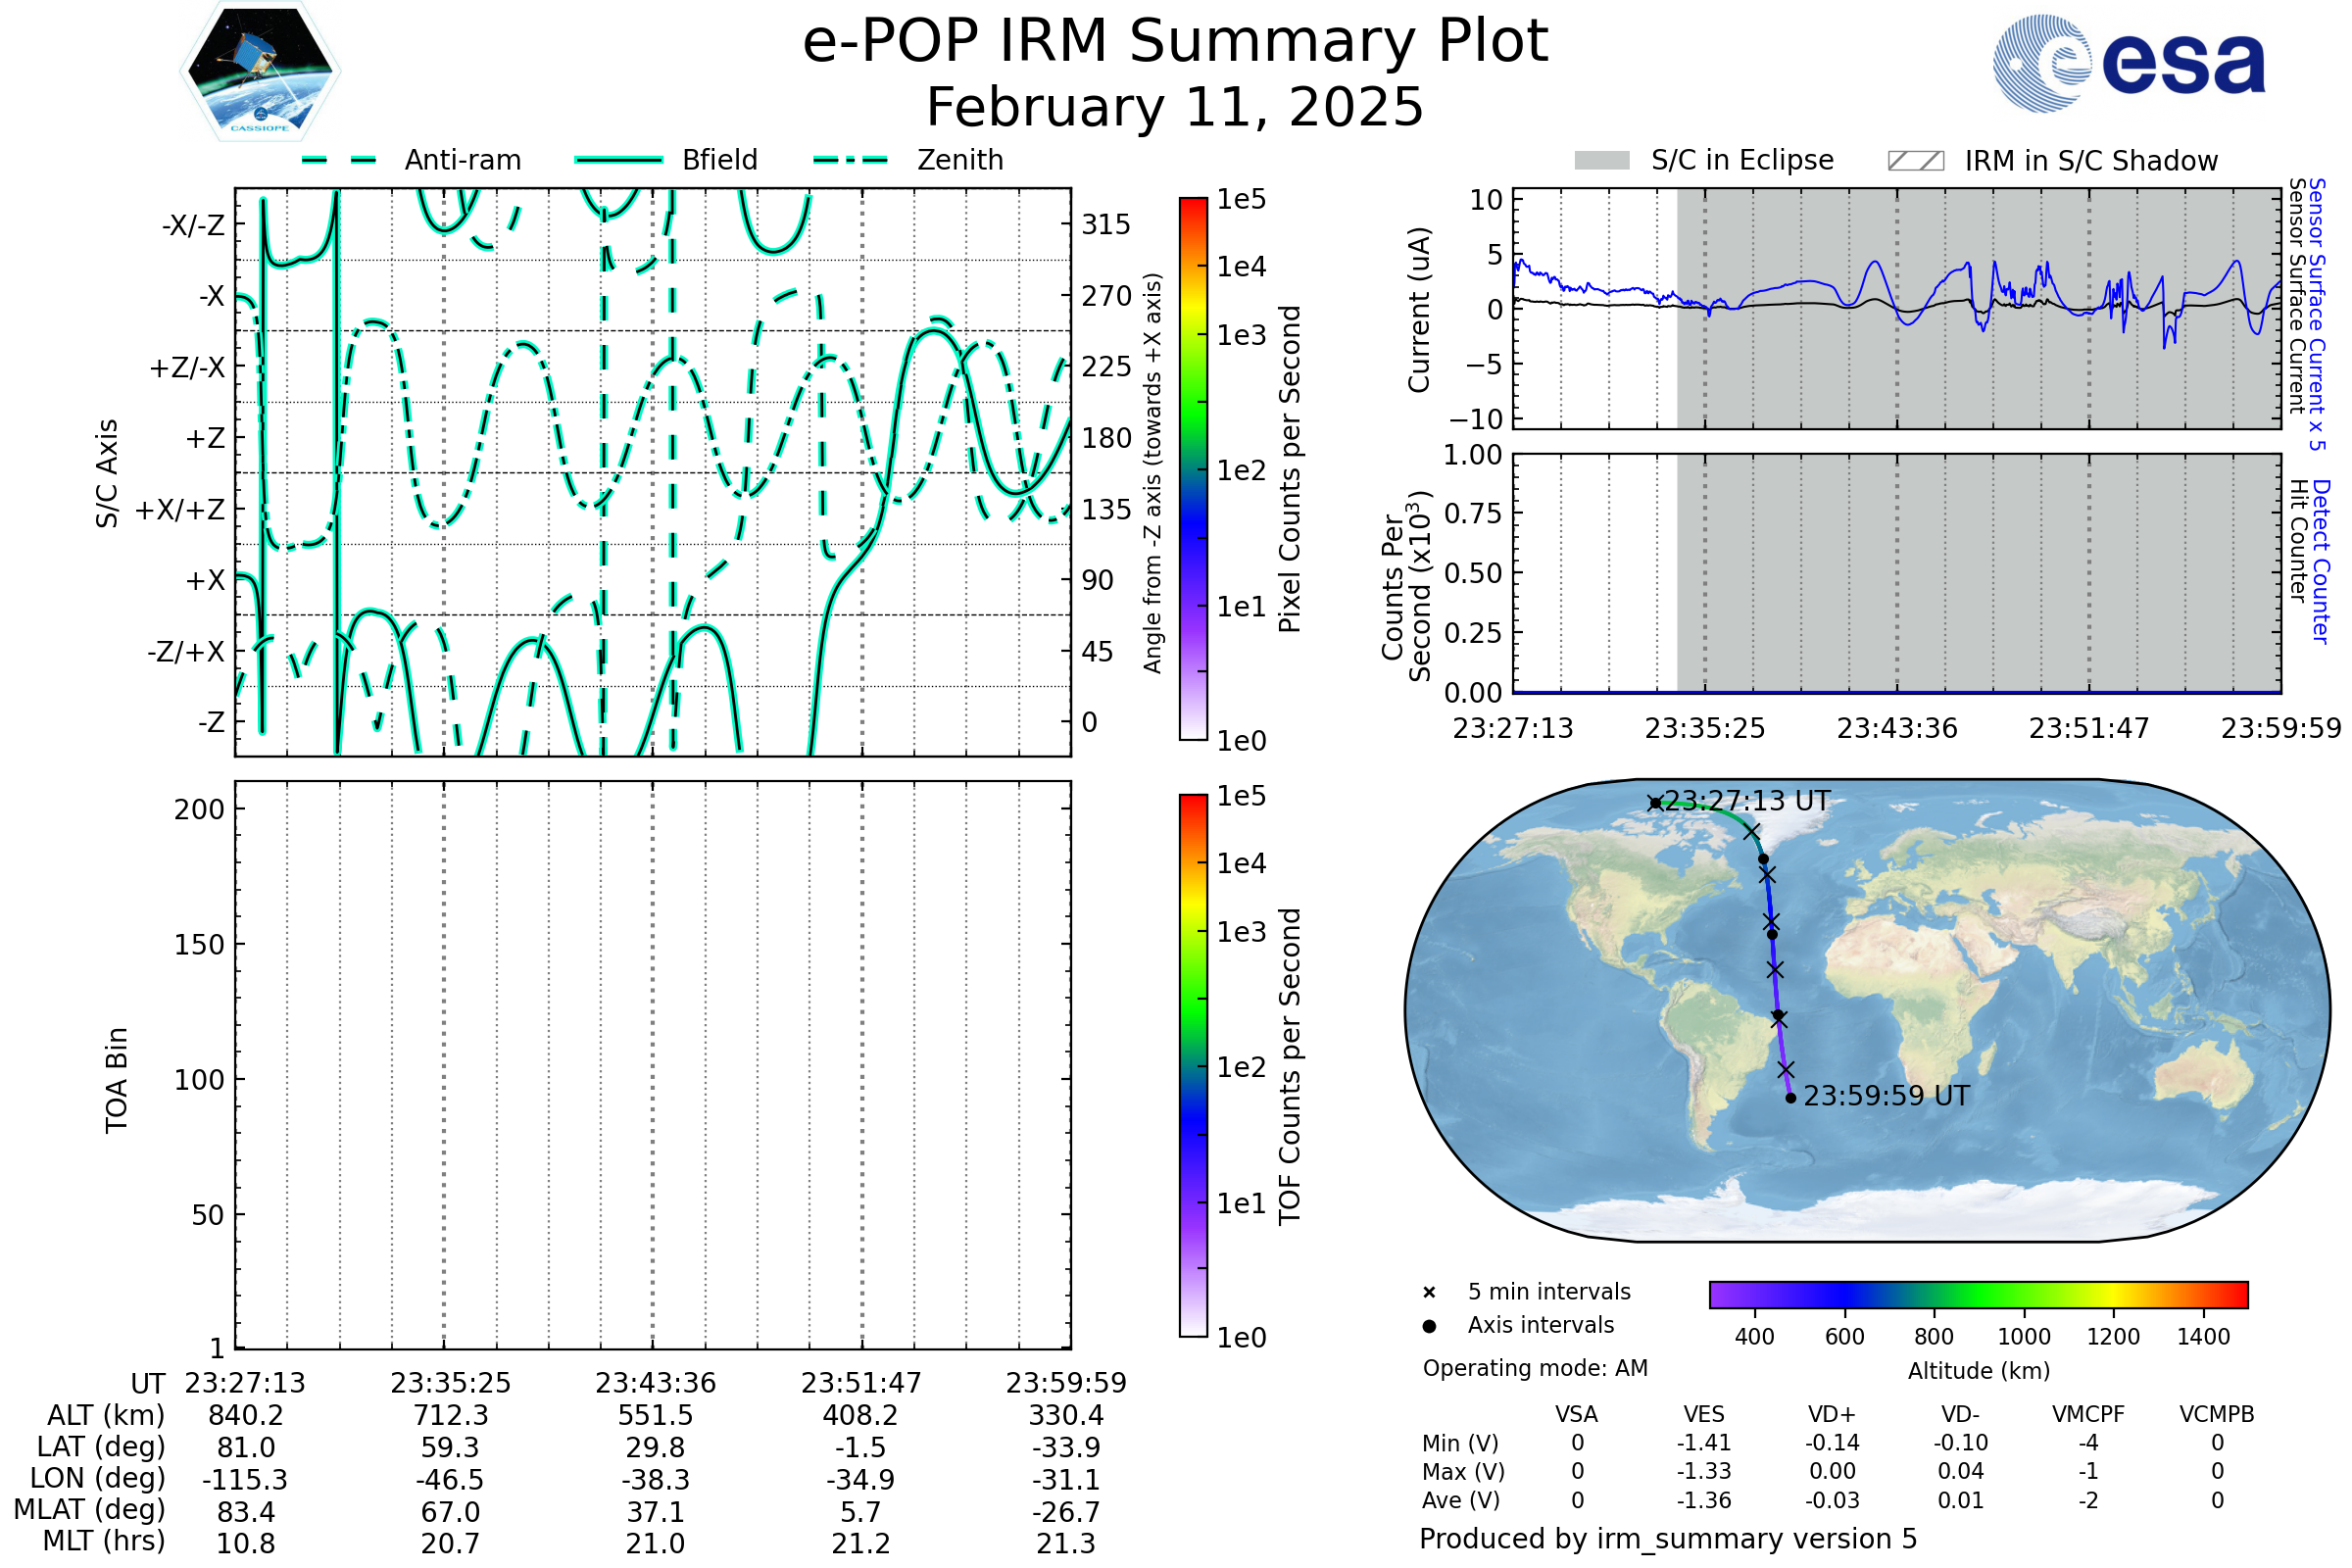Image resolution: width=2352 pixels, height=1568 pixels.
Task: Click the Axis intervals dot marker legend
Action: (x=1429, y=1326)
